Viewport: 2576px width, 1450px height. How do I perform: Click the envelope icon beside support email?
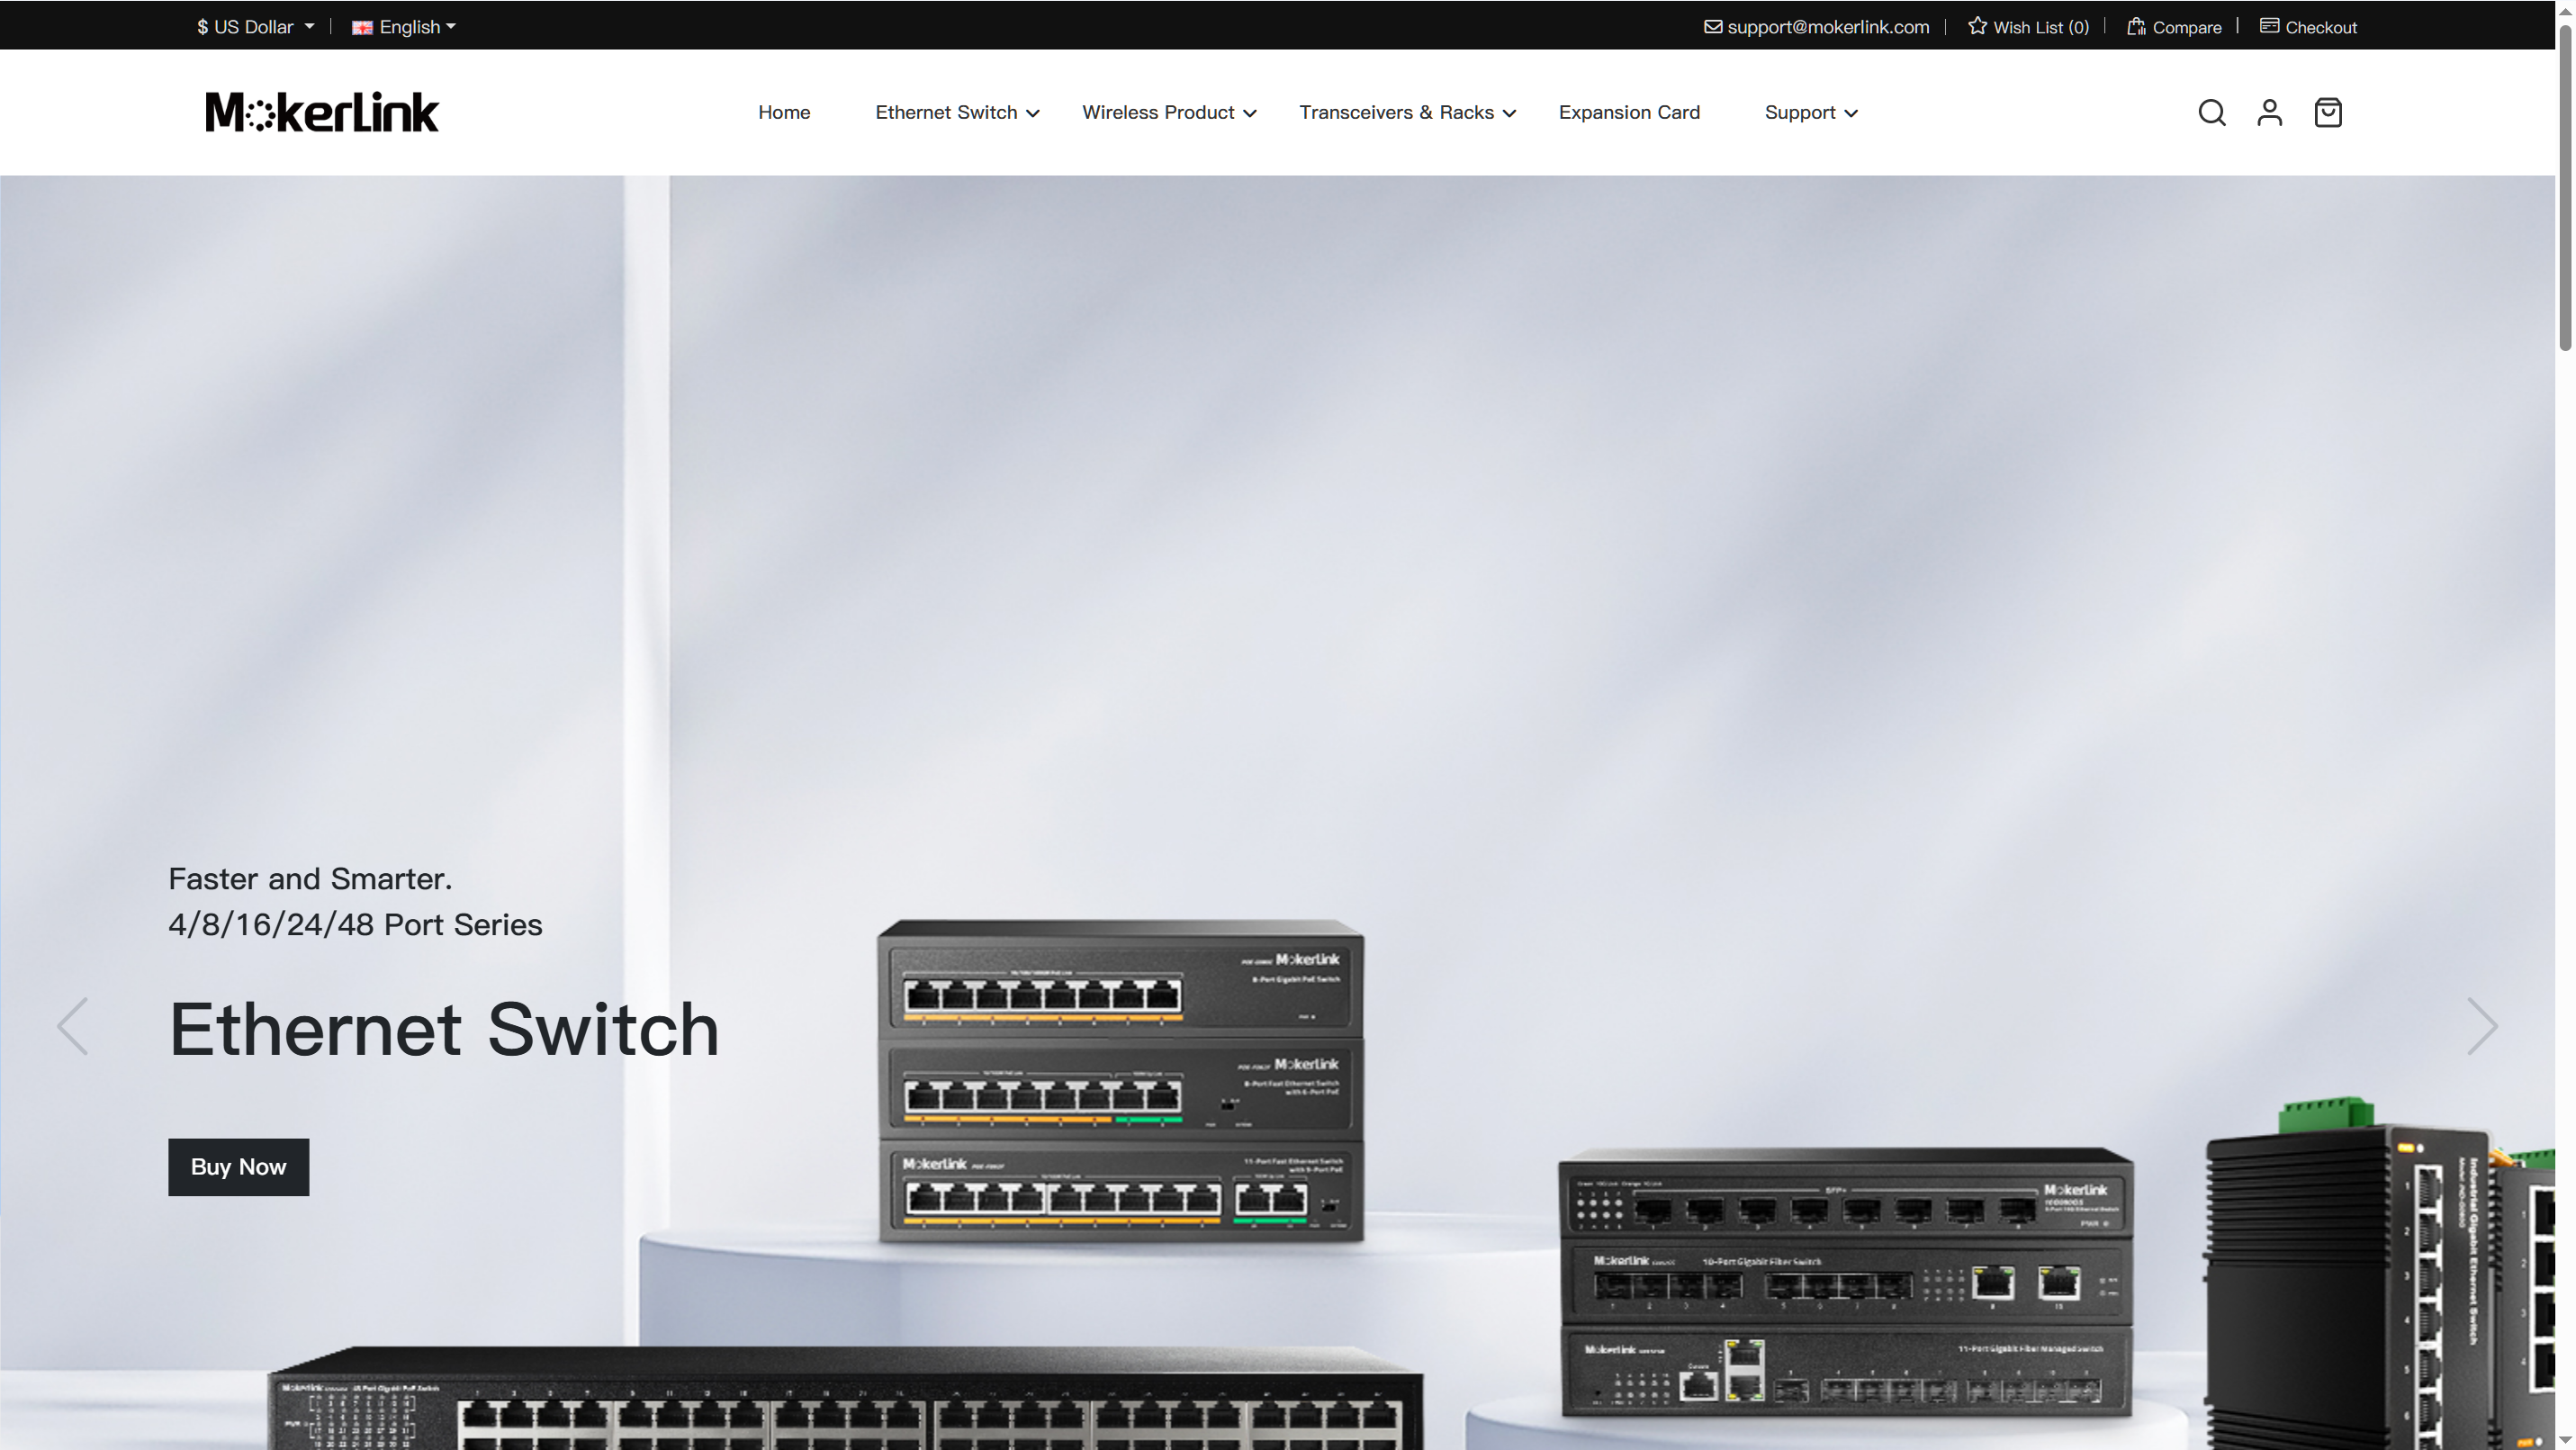coord(1713,27)
